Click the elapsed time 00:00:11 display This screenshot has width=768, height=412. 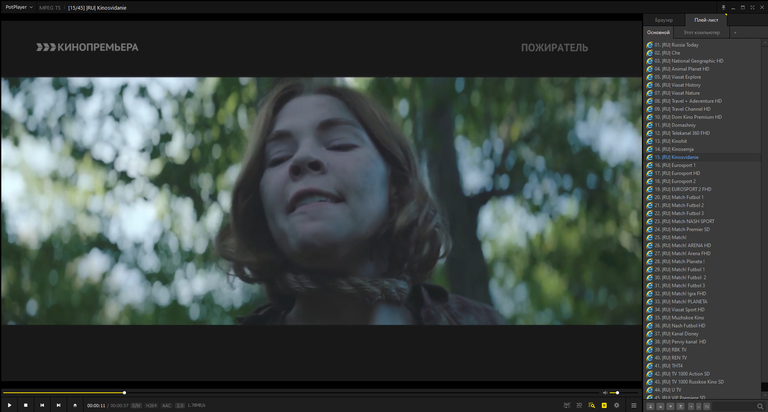click(x=96, y=406)
